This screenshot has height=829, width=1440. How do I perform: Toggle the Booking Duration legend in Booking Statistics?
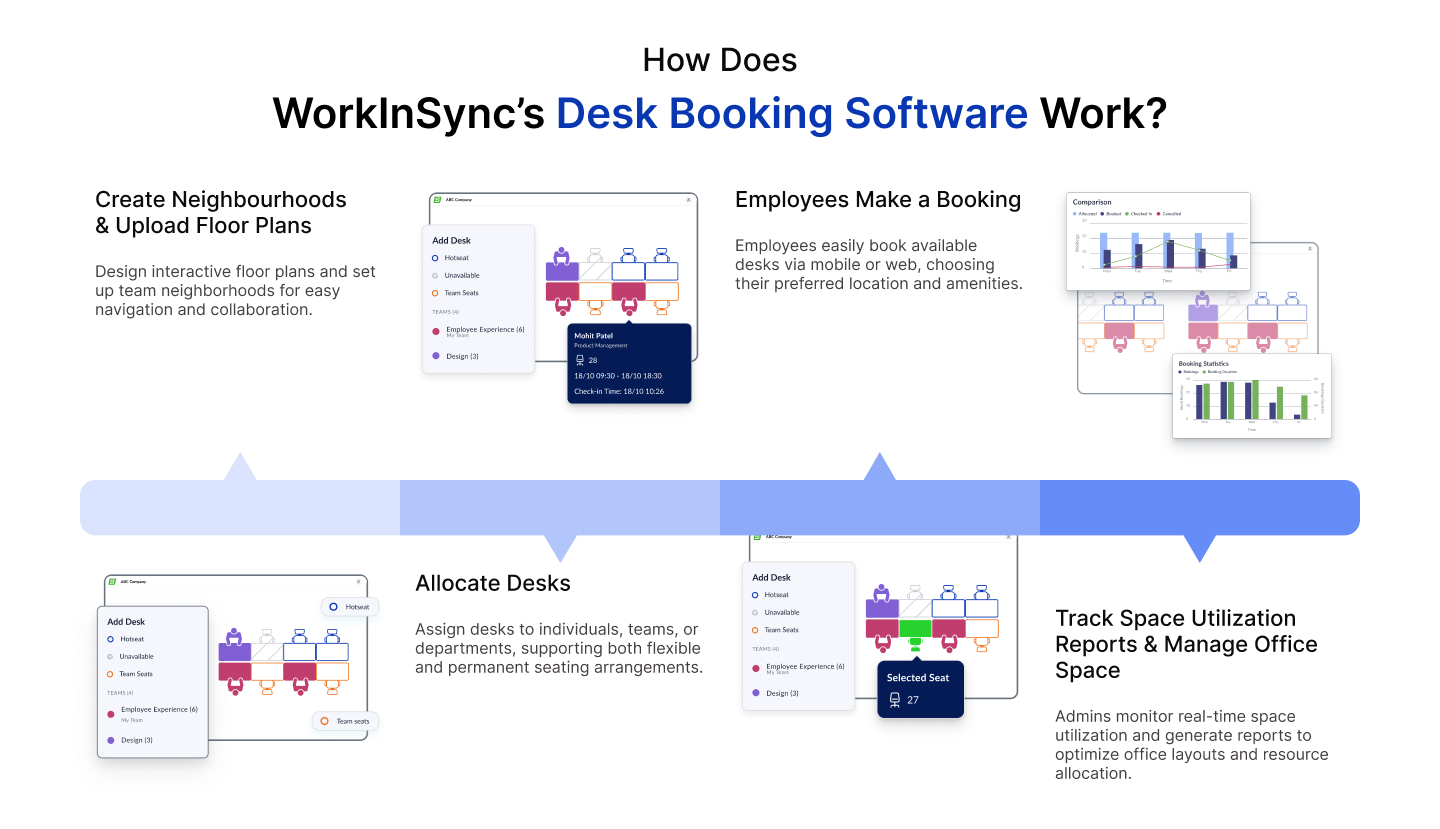pos(1222,372)
